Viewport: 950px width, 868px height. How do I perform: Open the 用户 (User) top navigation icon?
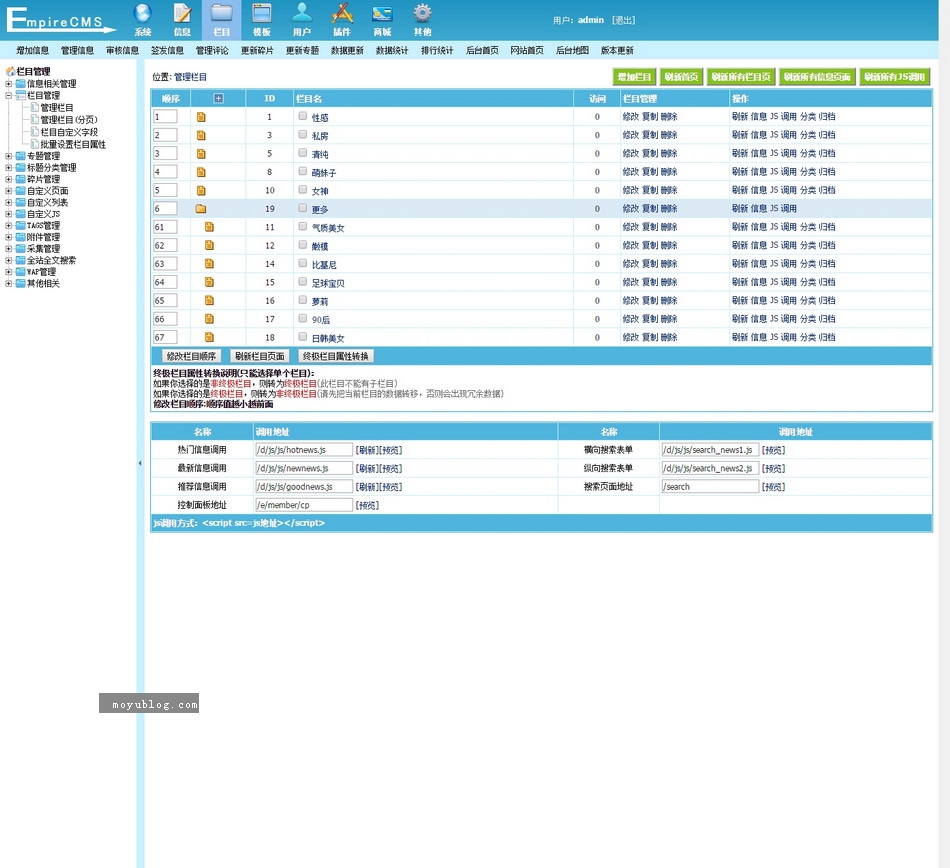click(x=302, y=19)
